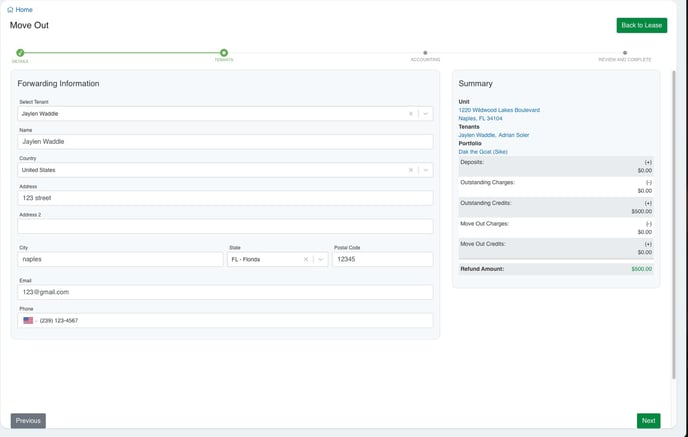The image size is (688, 437).
Task: Click the Details step checkmark circle
Action: tap(20, 53)
